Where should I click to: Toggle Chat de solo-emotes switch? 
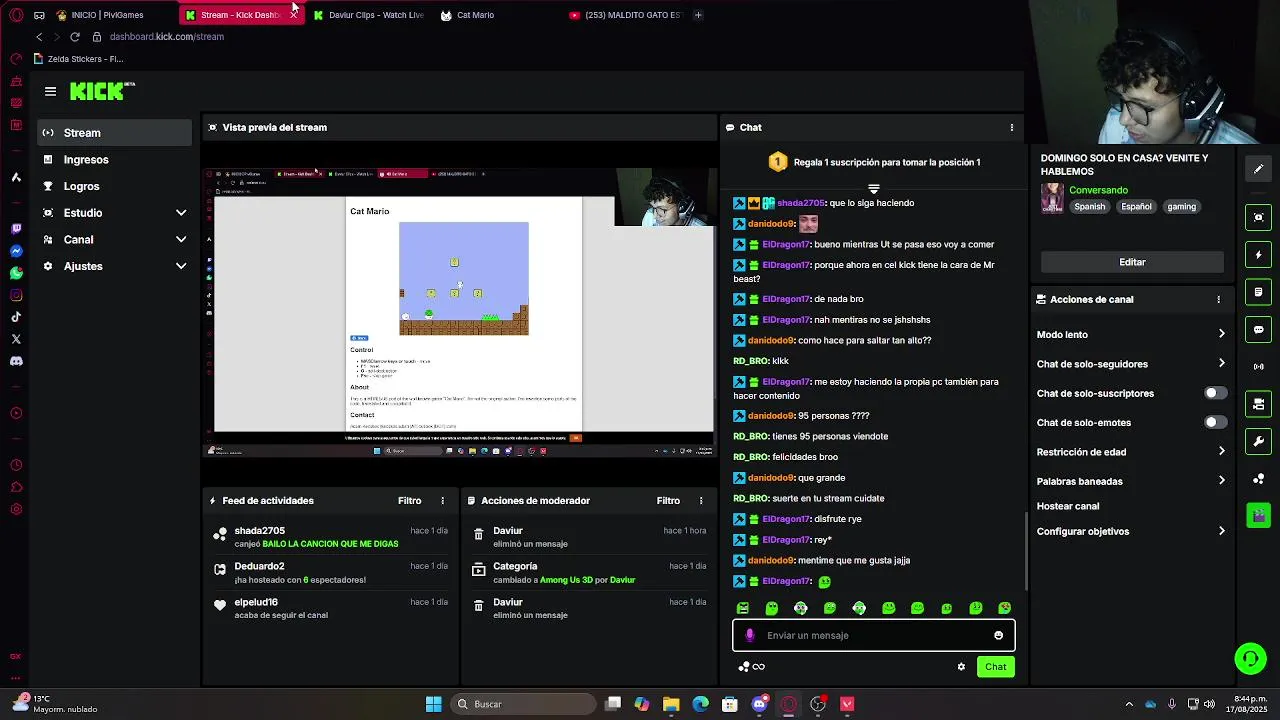click(1214, 422)
